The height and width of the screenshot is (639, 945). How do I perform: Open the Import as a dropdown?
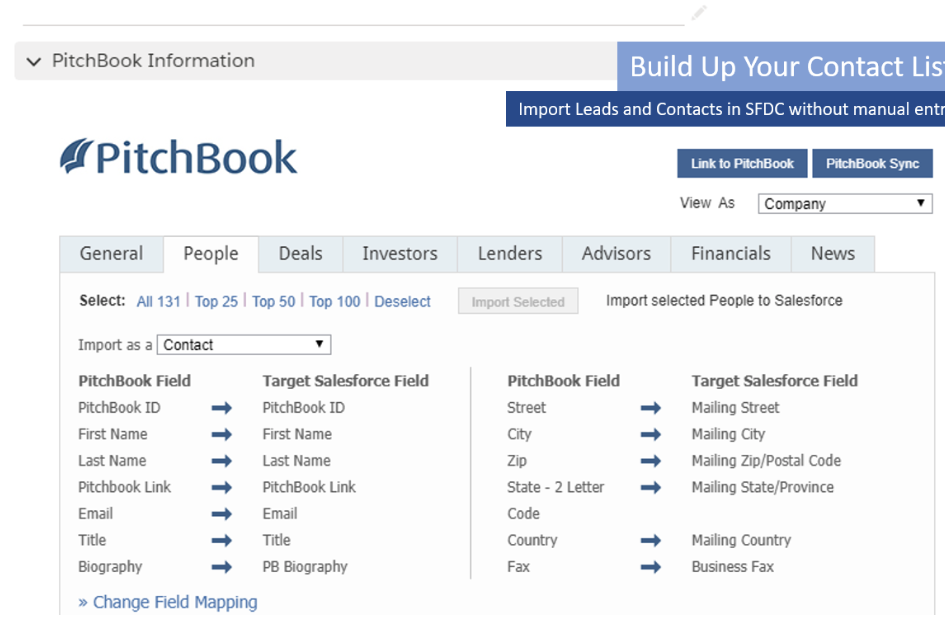[244, 344]
